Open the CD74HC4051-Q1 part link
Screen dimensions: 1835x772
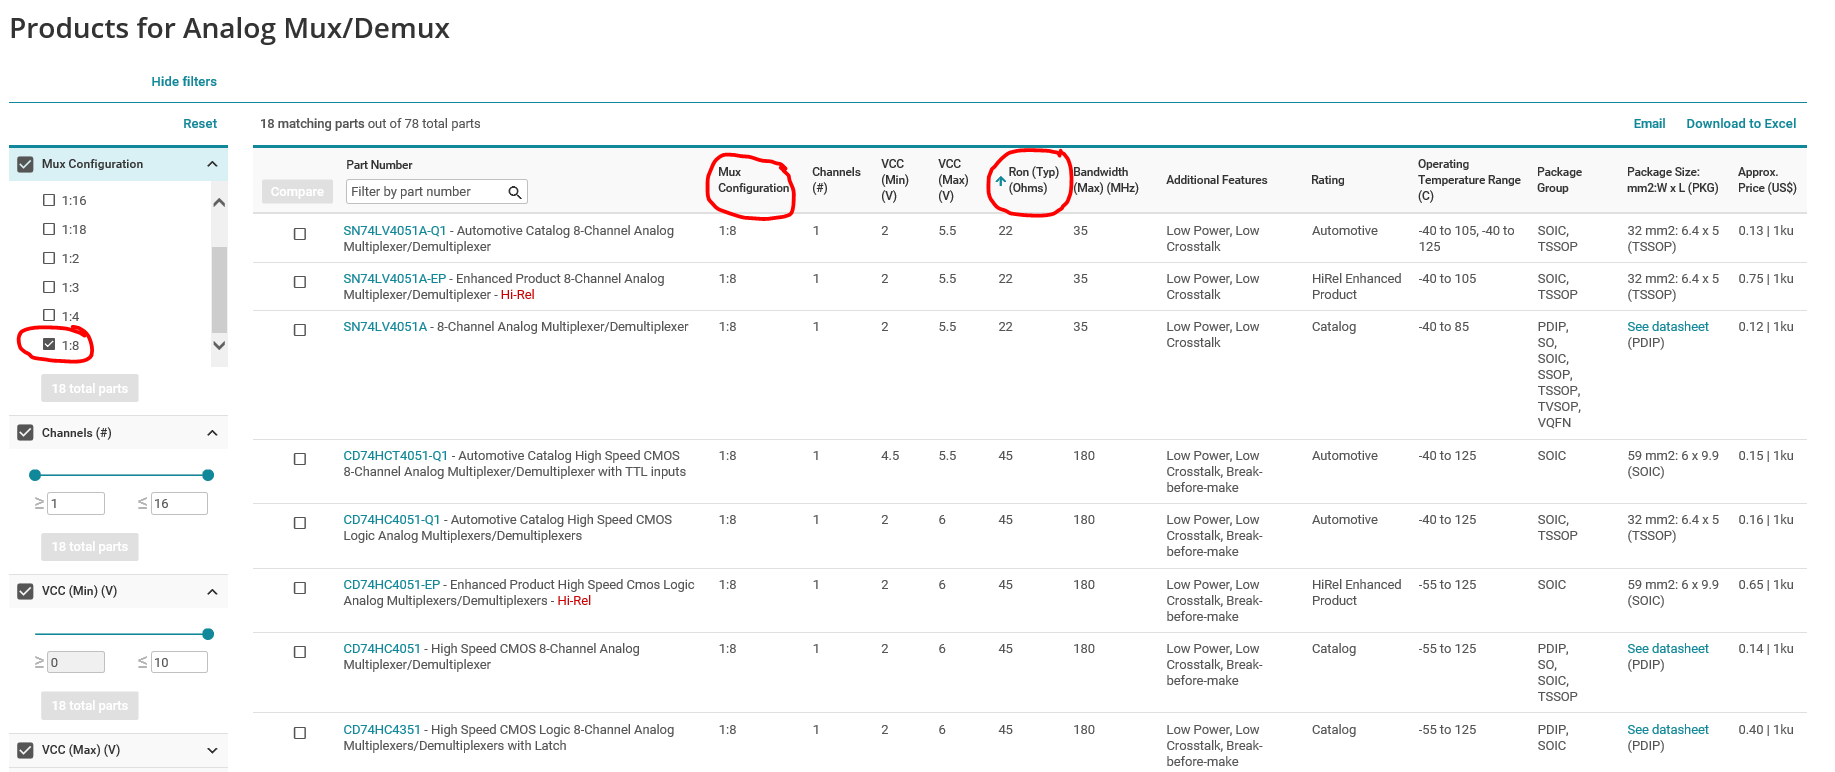(x=392, y=520)
